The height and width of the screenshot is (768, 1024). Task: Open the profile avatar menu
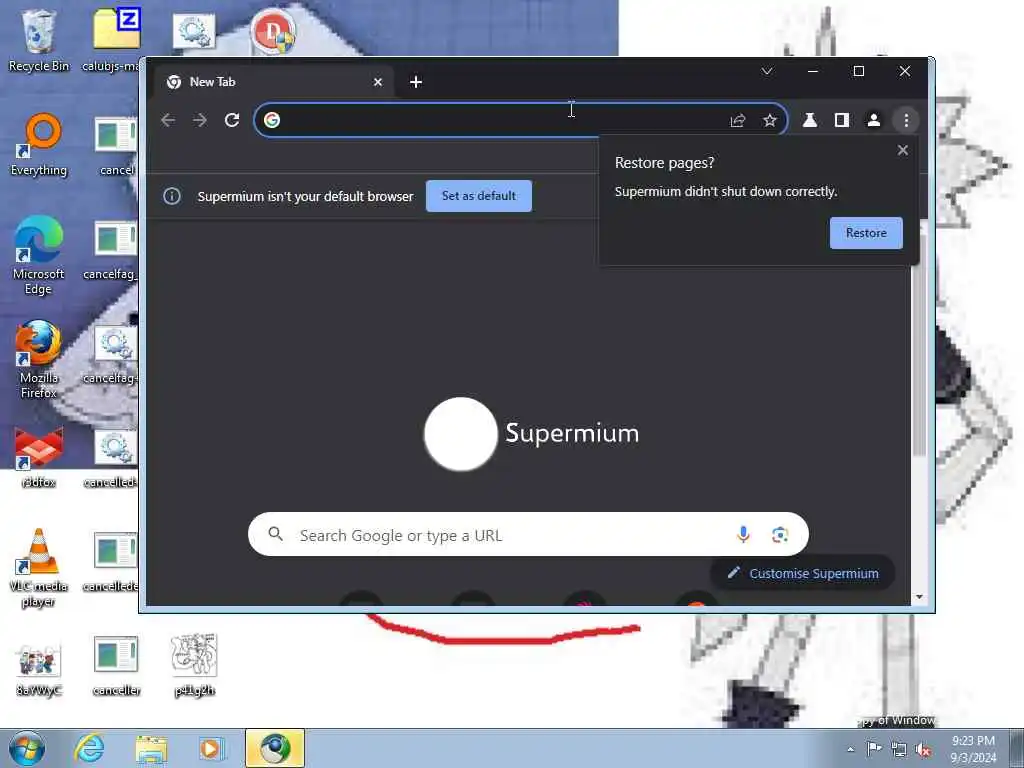coord(873,120)
